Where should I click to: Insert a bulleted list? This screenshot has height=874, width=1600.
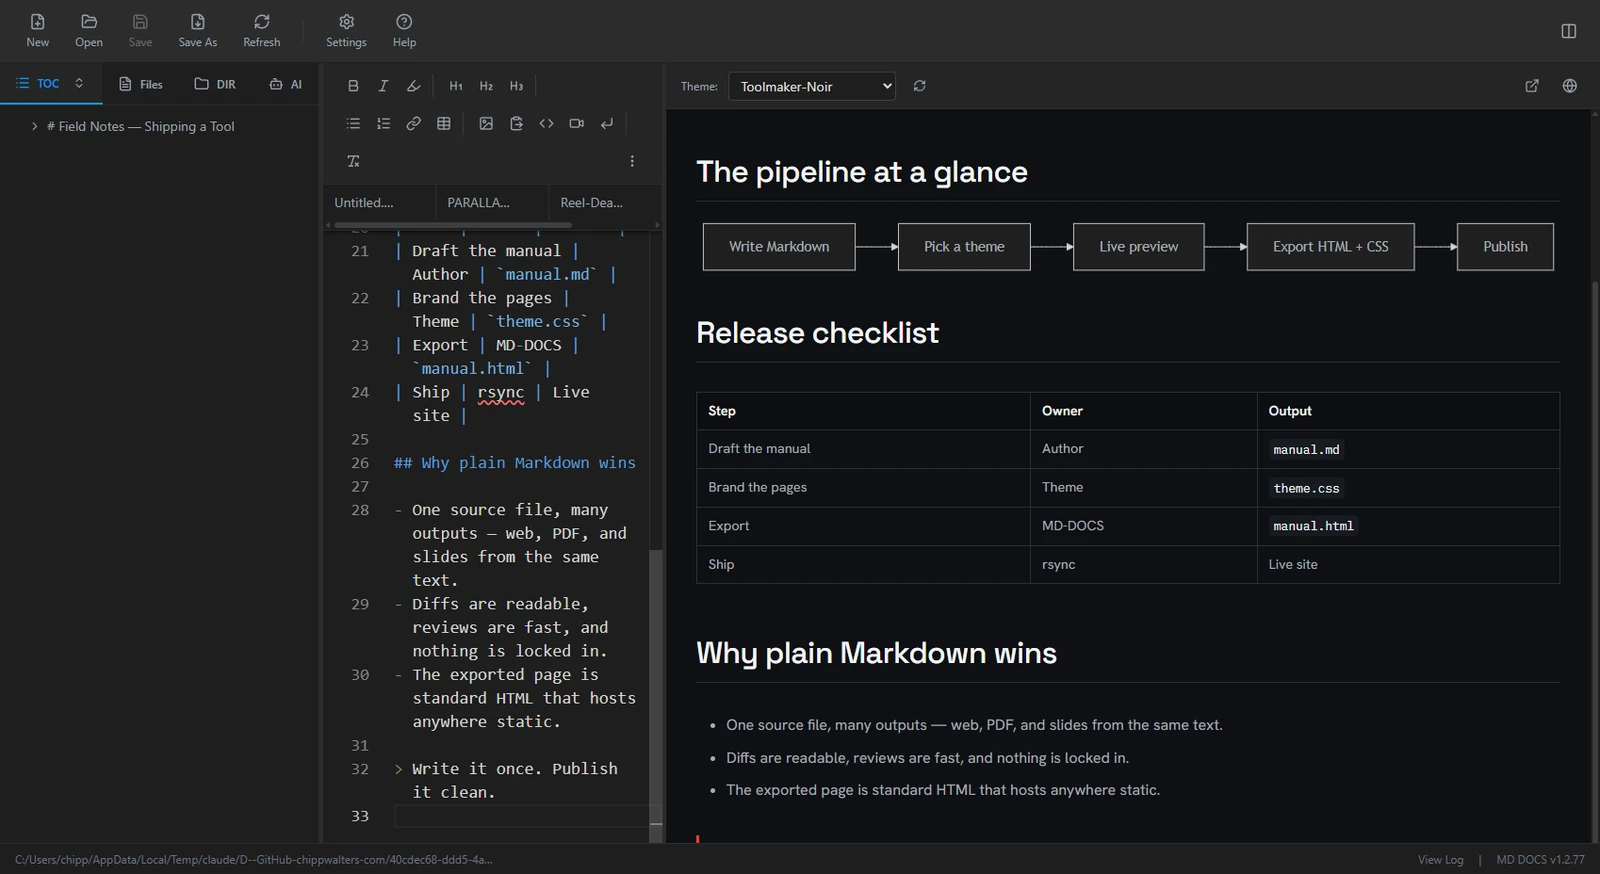(x=353, y=123)
